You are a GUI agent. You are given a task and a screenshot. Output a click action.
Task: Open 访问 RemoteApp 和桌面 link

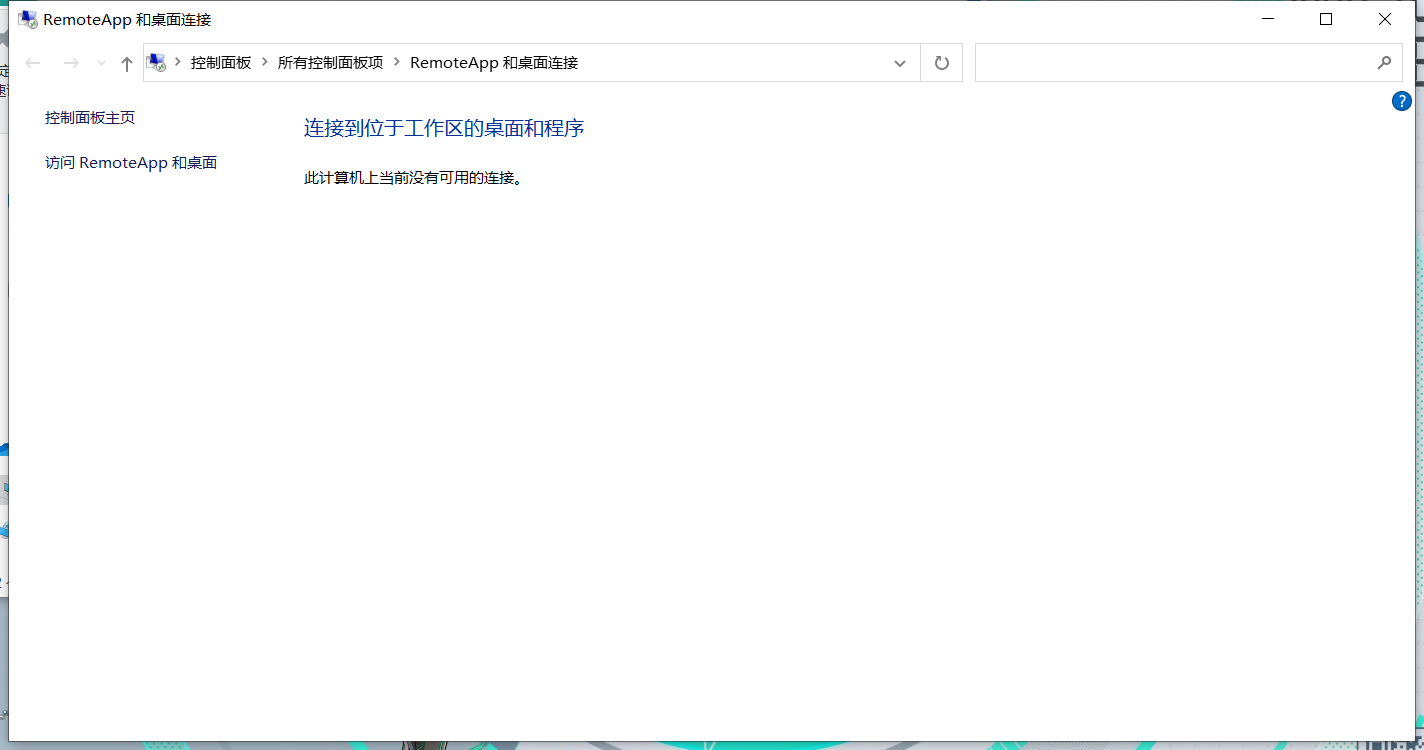(x=131, y=163)
